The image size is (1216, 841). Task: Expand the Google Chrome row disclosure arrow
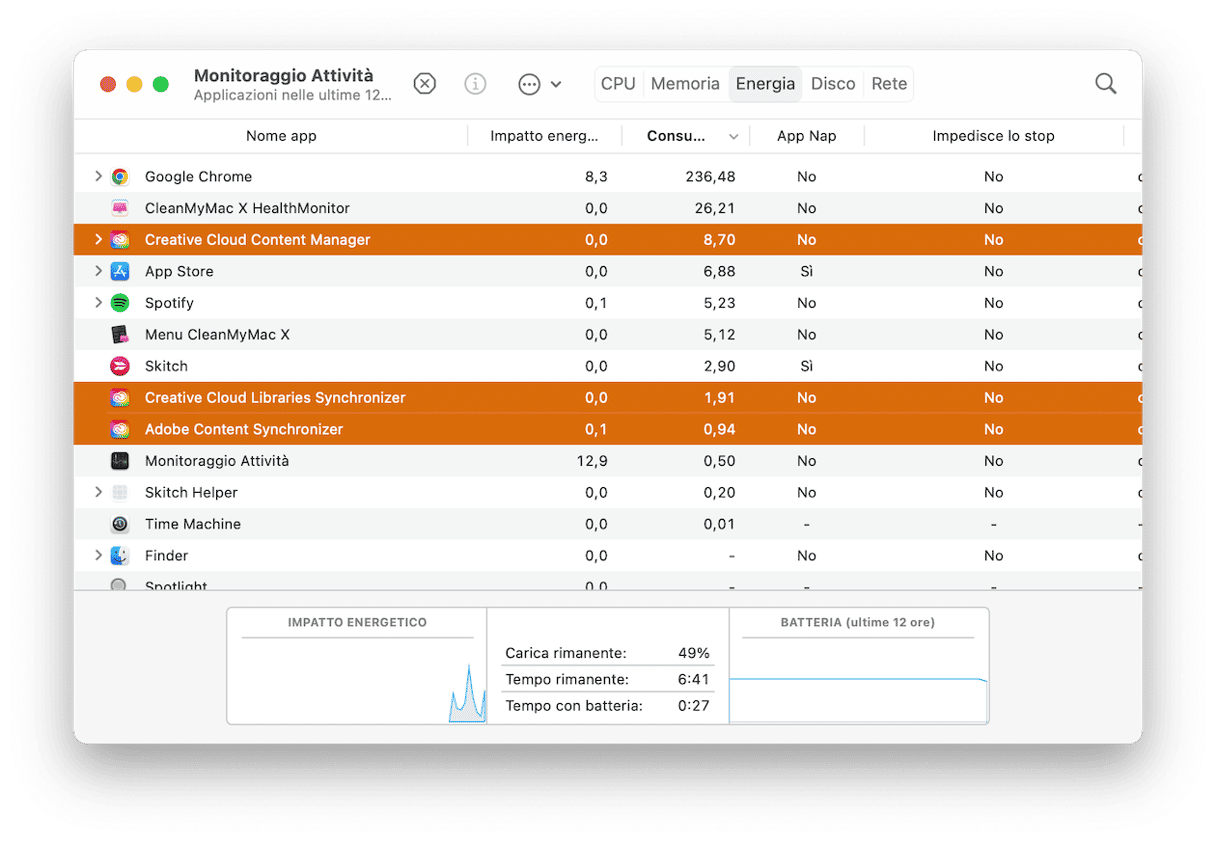click(98, 176)
